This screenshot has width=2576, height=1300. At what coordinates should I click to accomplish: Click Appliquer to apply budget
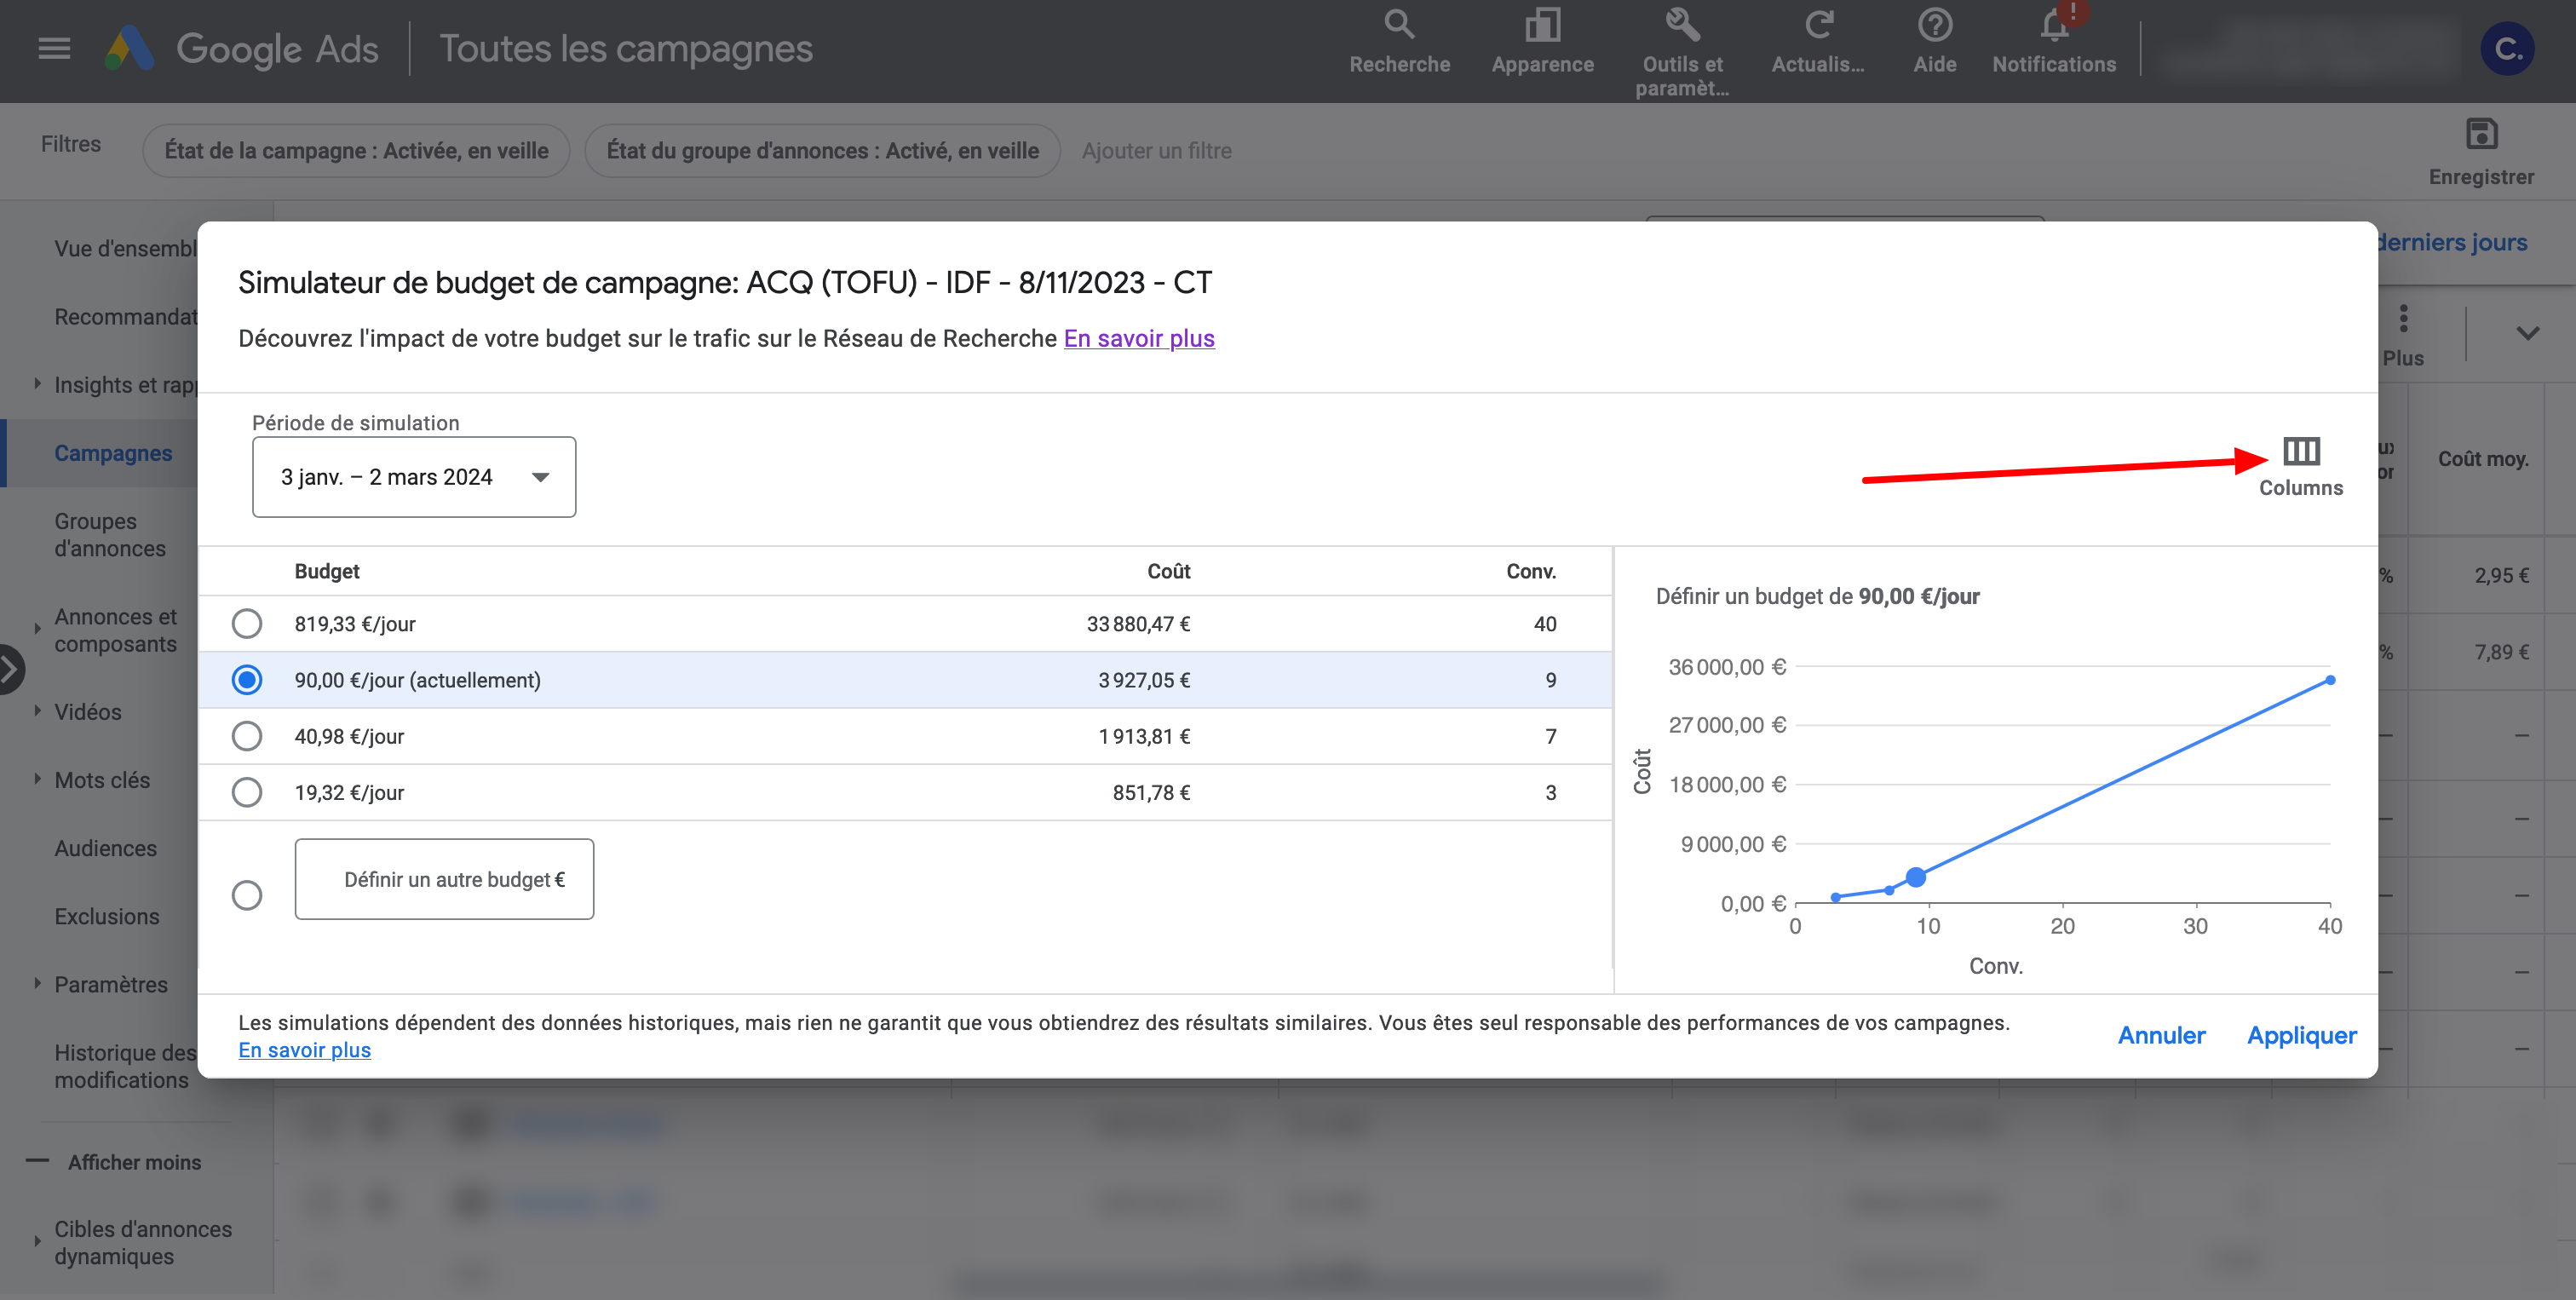[2301, 1035]
